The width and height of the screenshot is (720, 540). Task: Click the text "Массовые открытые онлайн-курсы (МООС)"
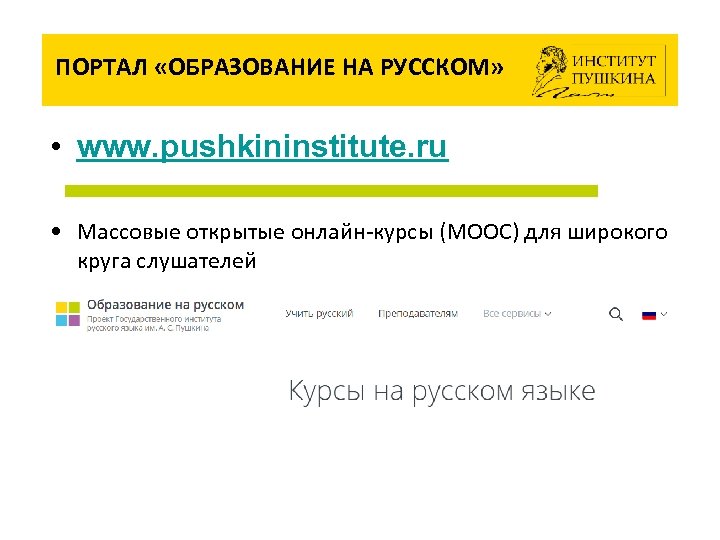(298, 232)
